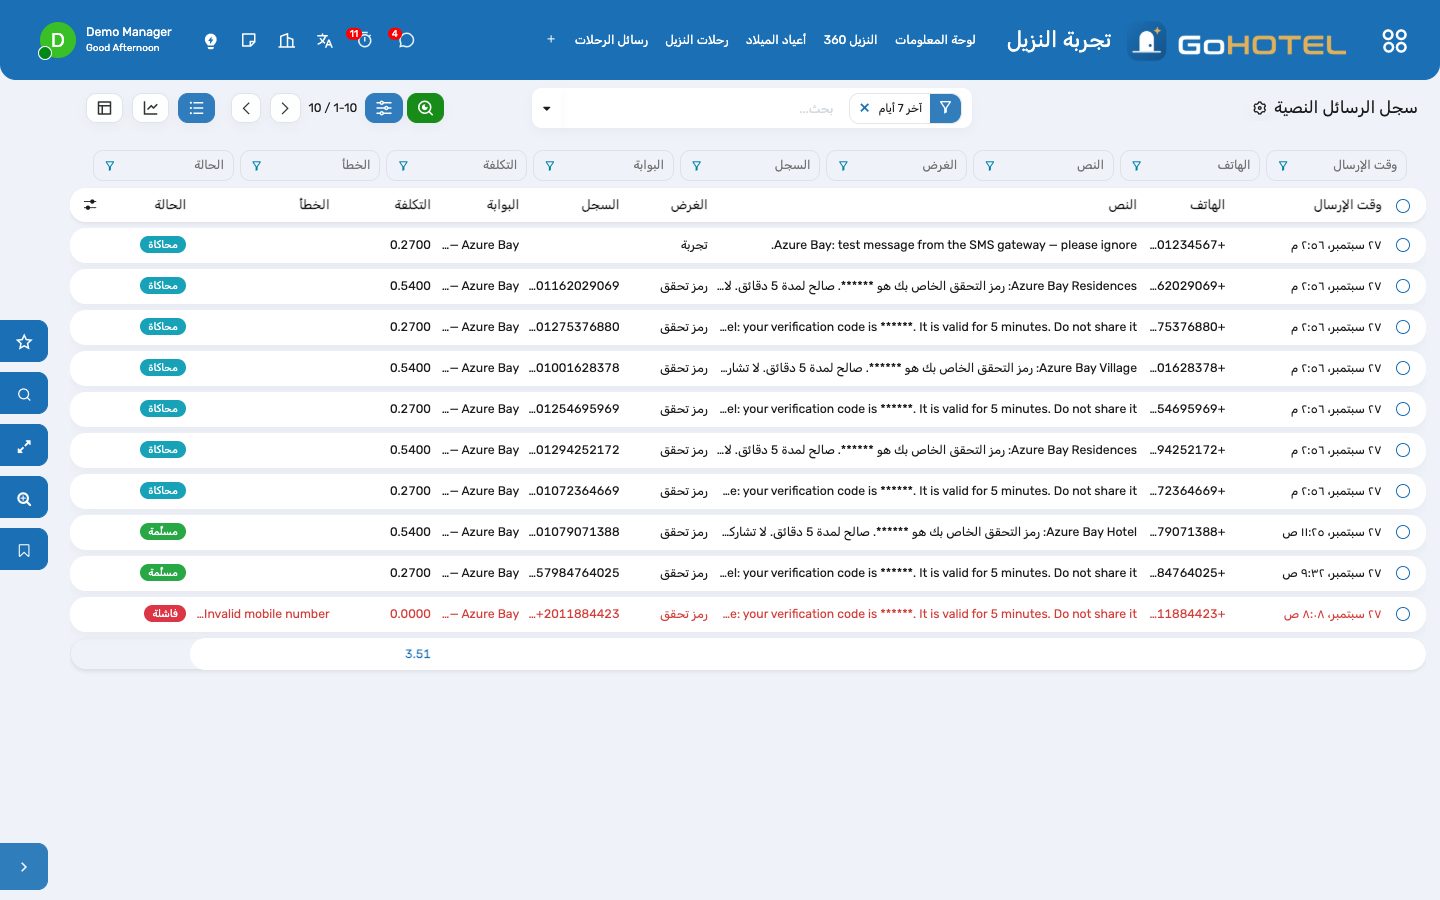Open the timer icon with badge 11

pos(364,40)
